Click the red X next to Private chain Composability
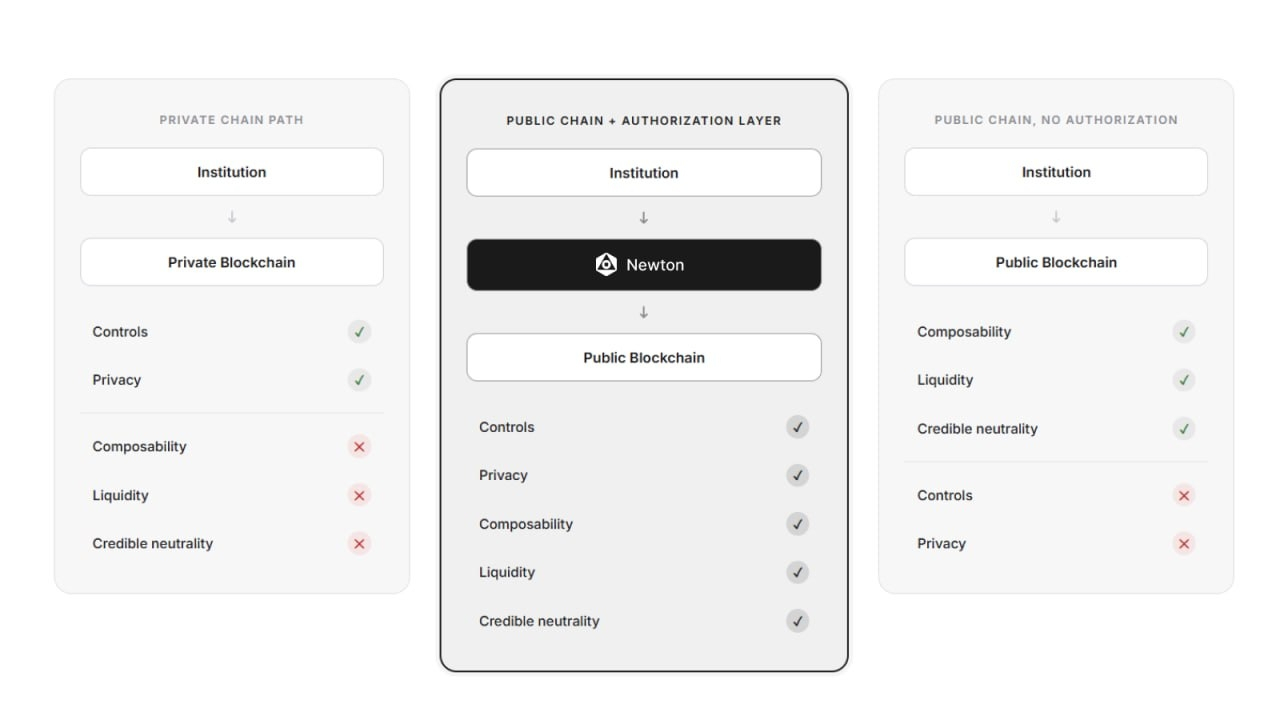The image size is (1280, 720). tap(359, 447)
